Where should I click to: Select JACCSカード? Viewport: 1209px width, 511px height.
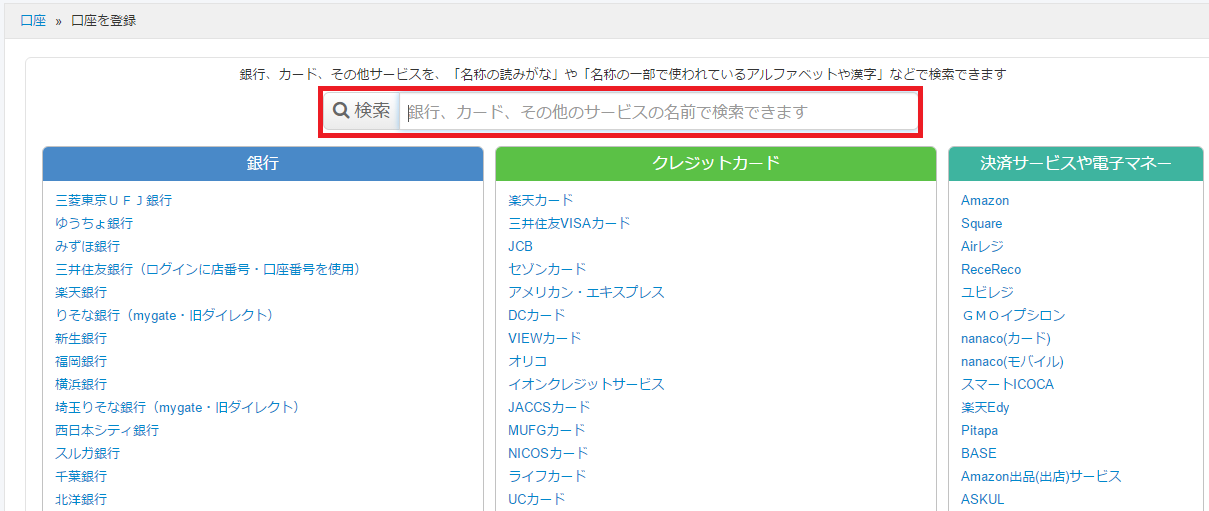tap(549, 407)
